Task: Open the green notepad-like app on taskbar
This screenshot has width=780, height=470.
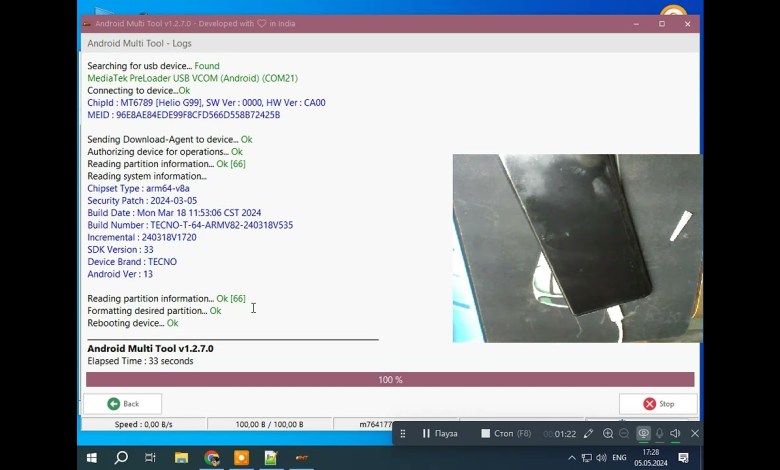Action: click(271, 458)
